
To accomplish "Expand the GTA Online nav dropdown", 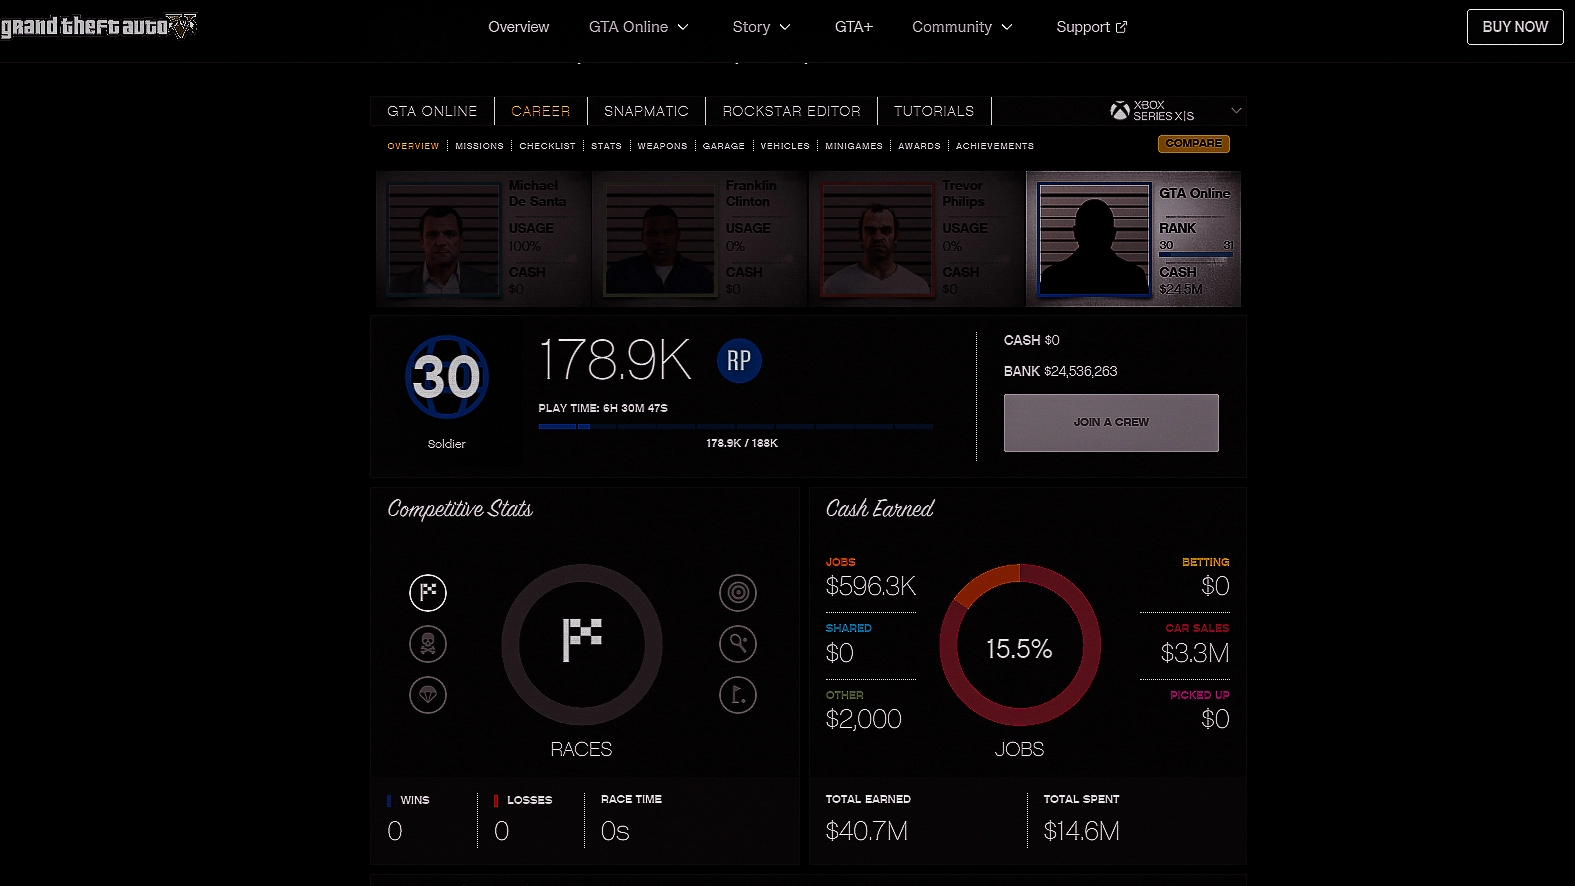I will [x=639, y=27].
